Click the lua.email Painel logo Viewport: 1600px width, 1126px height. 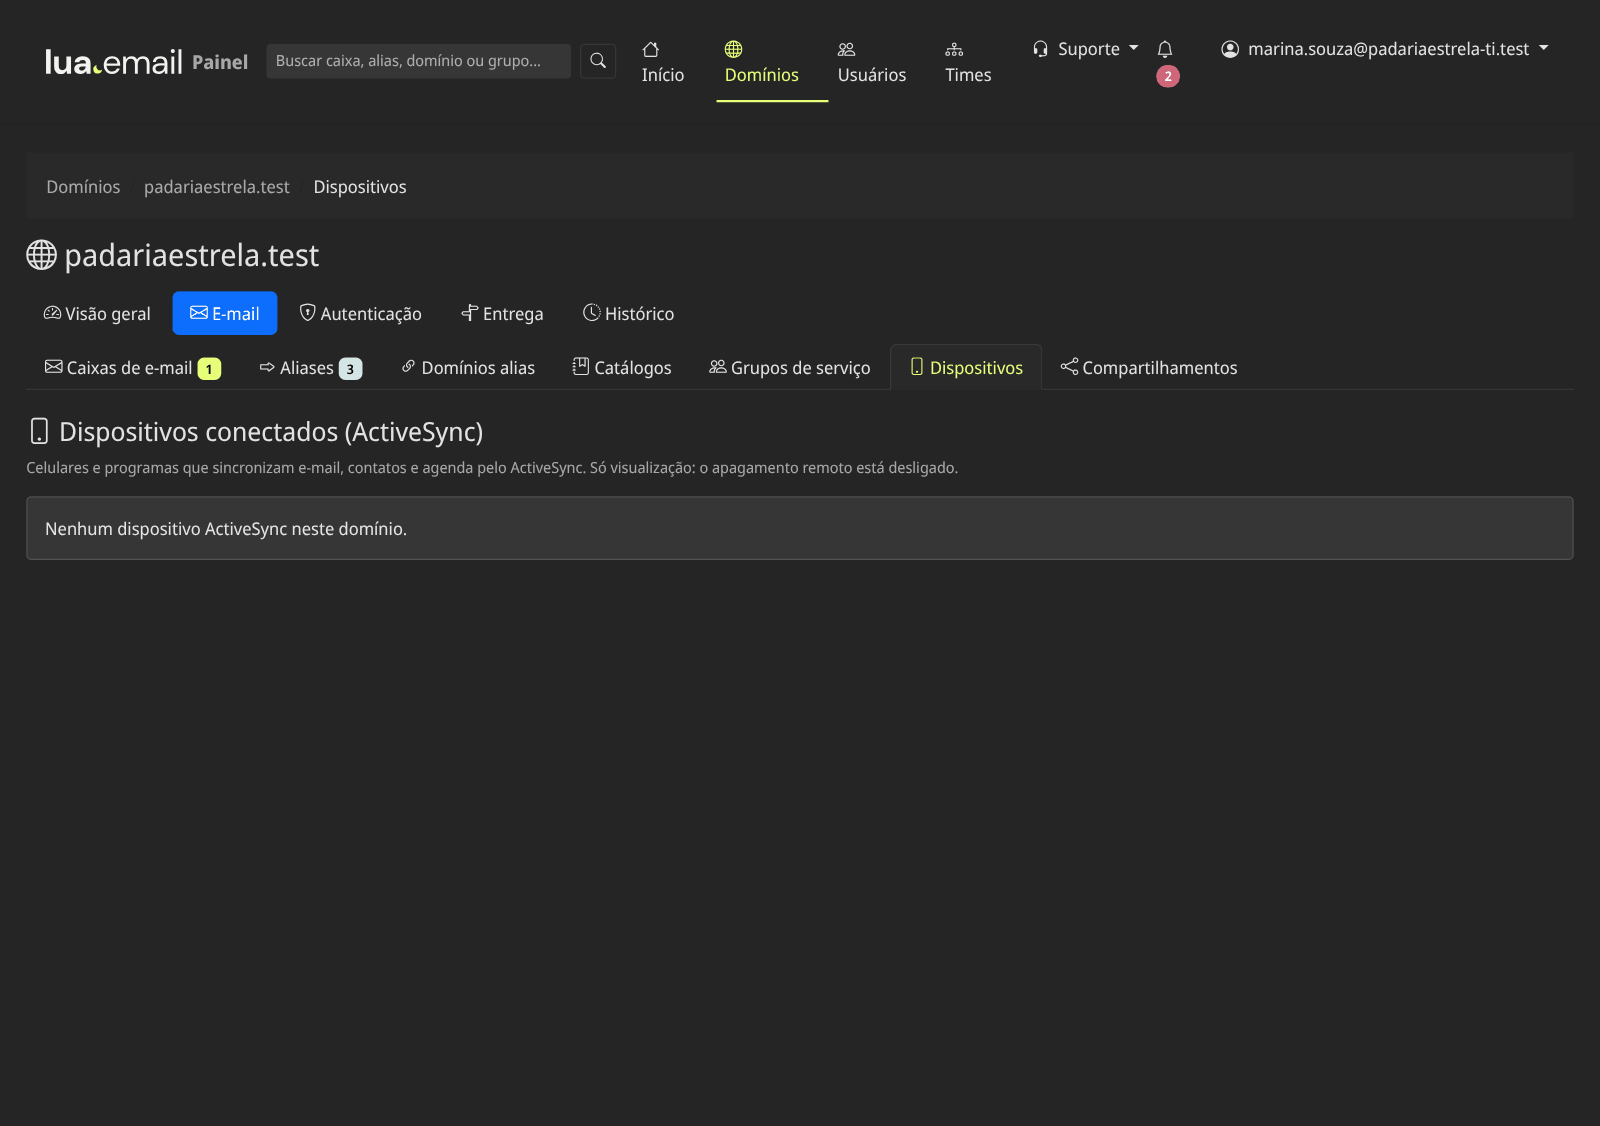(146, 62)
